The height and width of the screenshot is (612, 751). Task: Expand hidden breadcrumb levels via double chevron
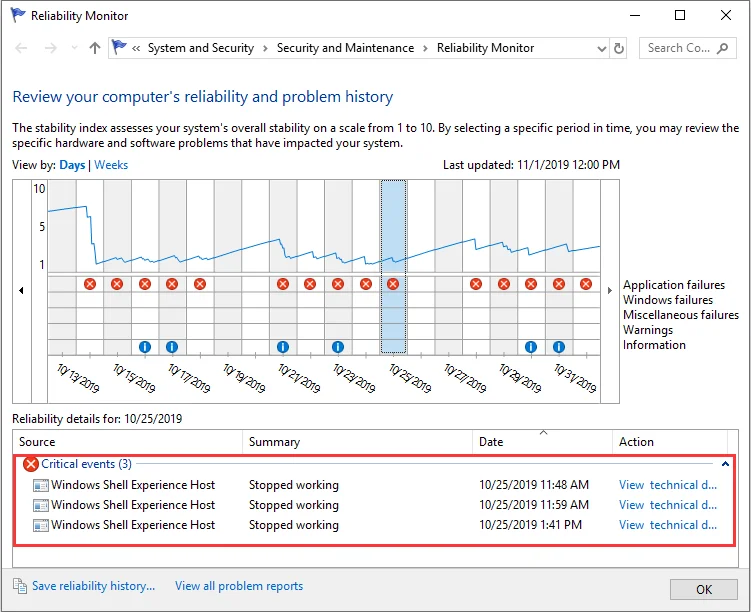click(x=136, y=48)
